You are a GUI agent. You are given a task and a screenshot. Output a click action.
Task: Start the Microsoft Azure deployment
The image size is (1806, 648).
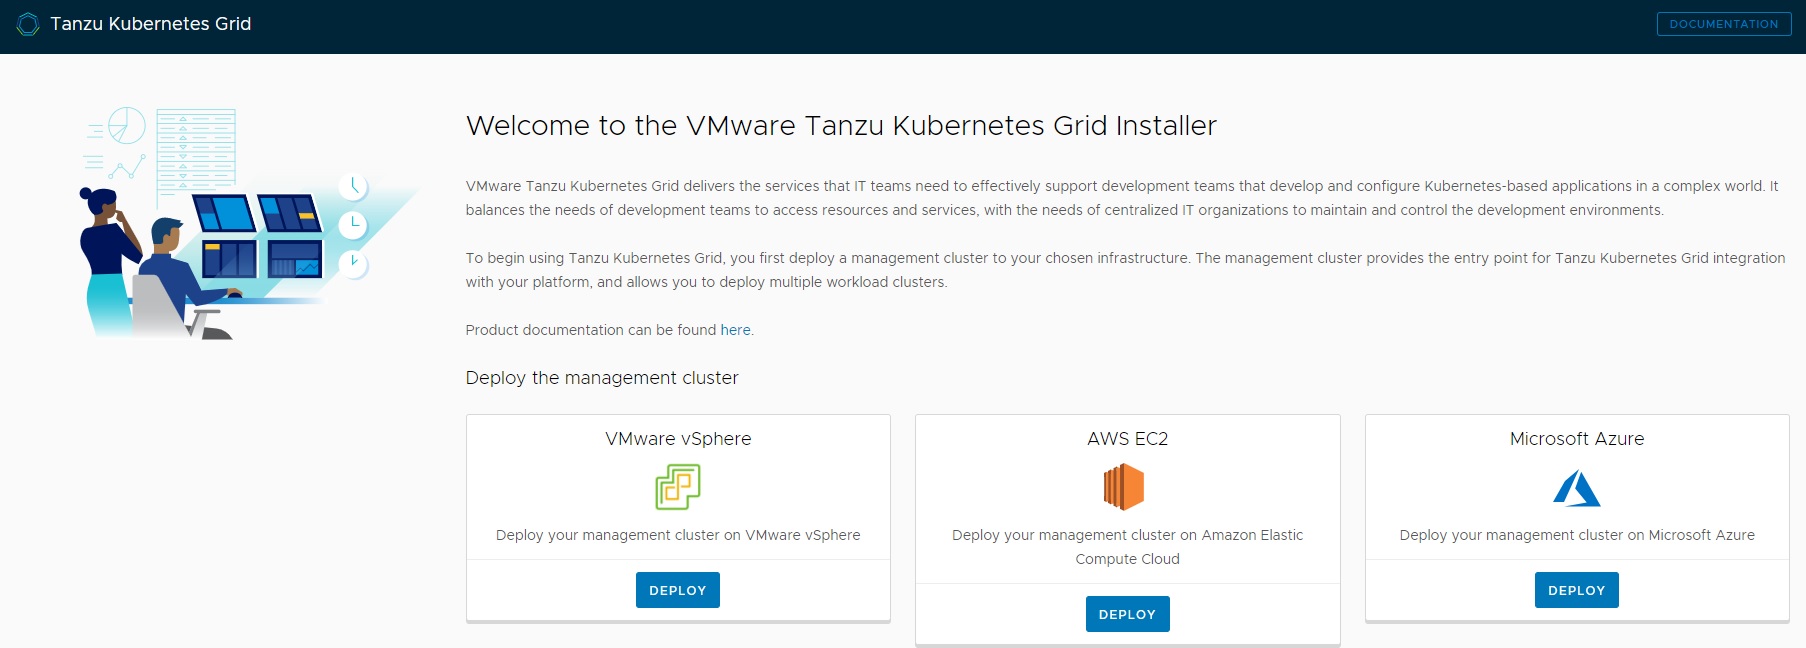[x=1576, y=590]
